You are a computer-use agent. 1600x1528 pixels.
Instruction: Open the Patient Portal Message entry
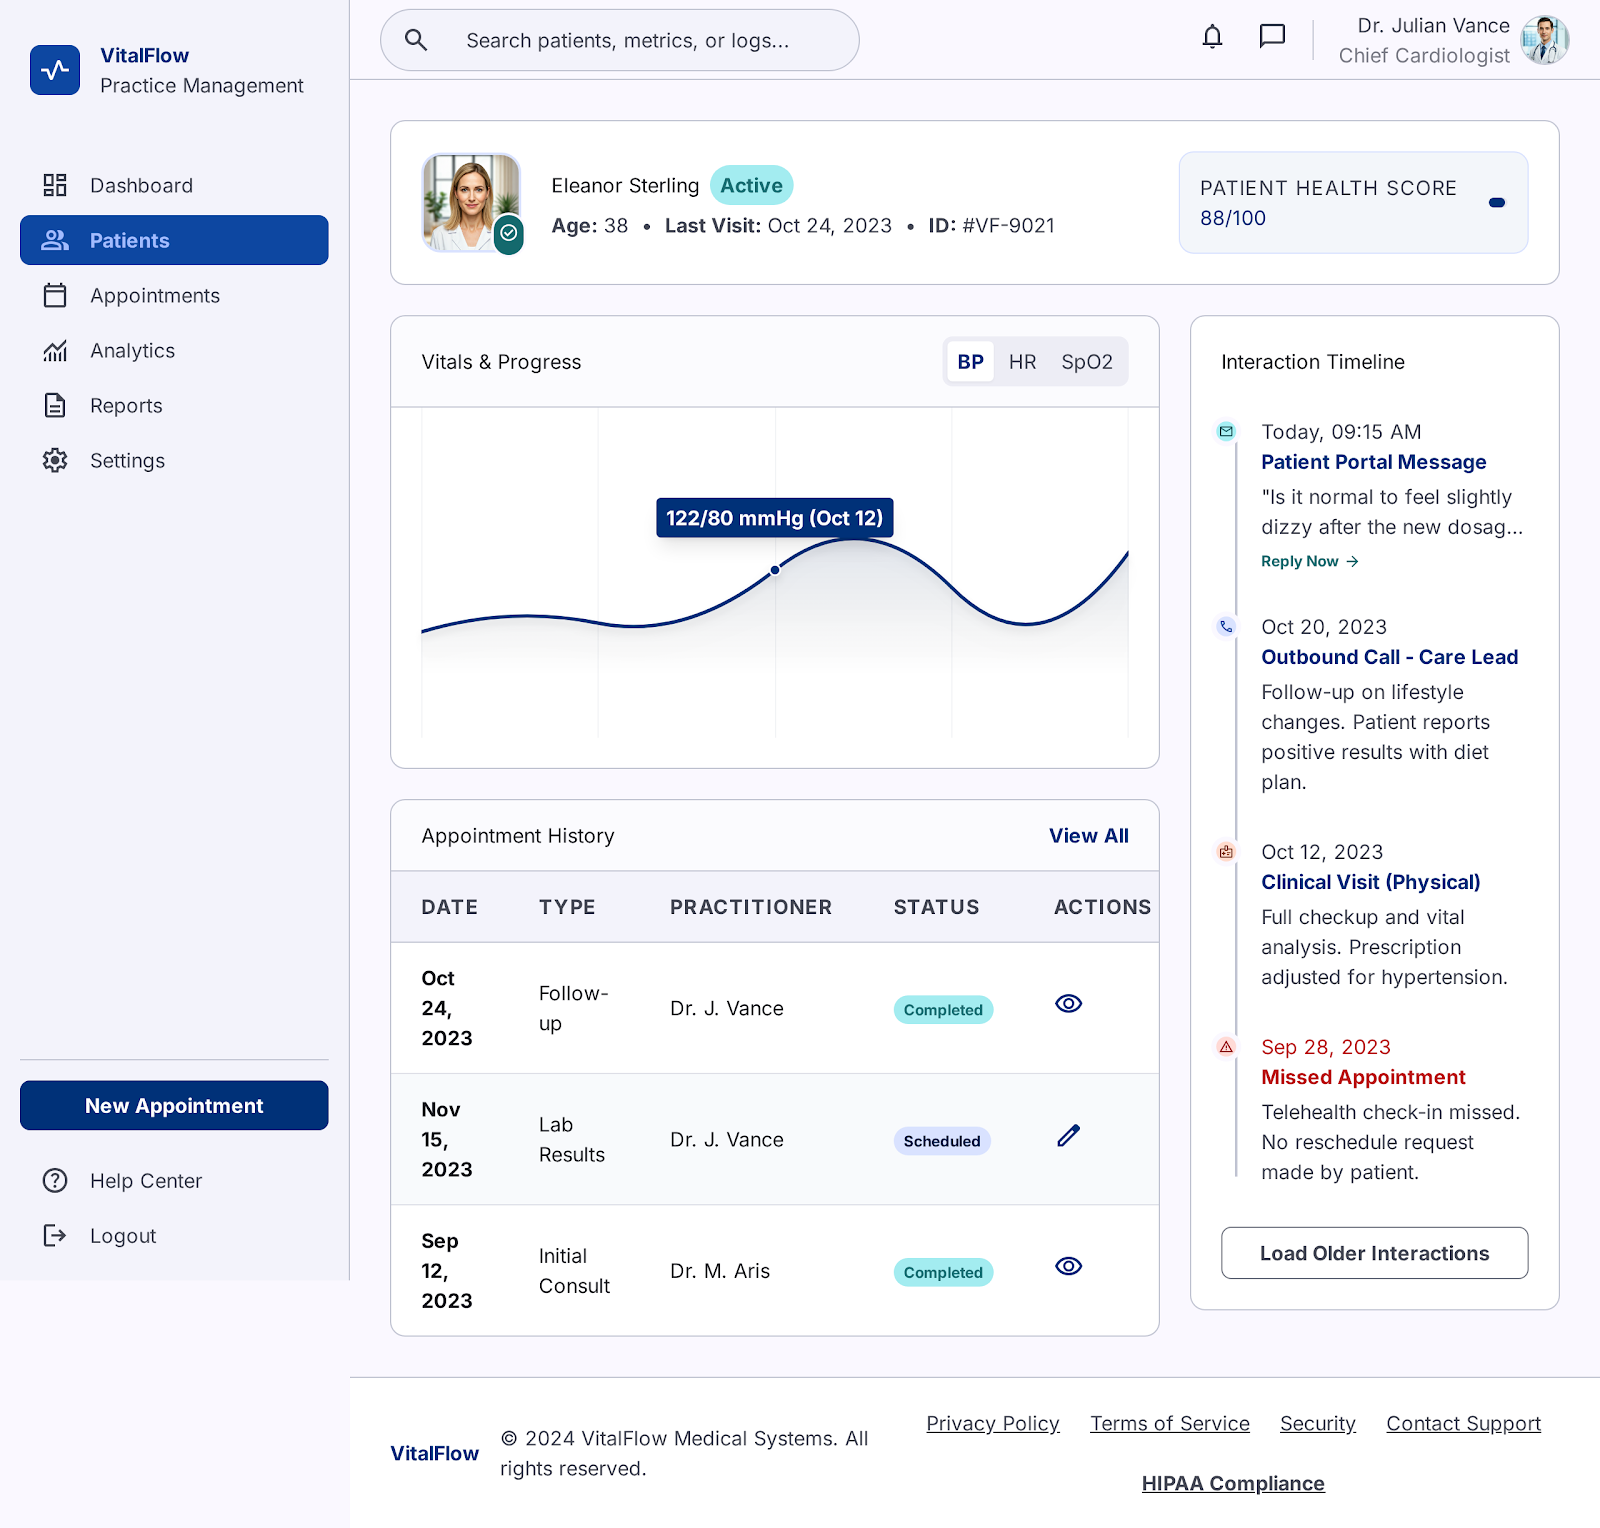[x=1373, y=462]
